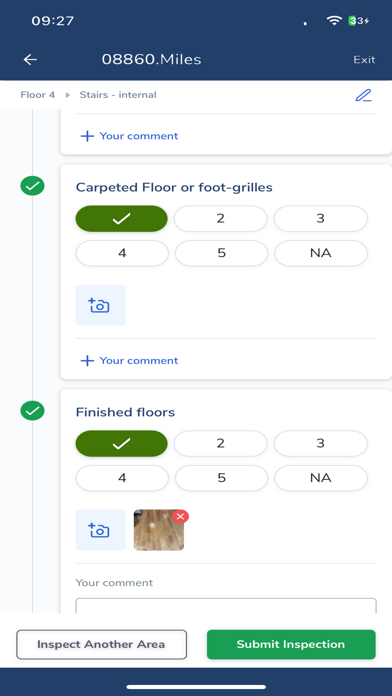Click green check beside Finished floors
The image size is (392, 696).
pyautogui.click(x=32, y=411)
